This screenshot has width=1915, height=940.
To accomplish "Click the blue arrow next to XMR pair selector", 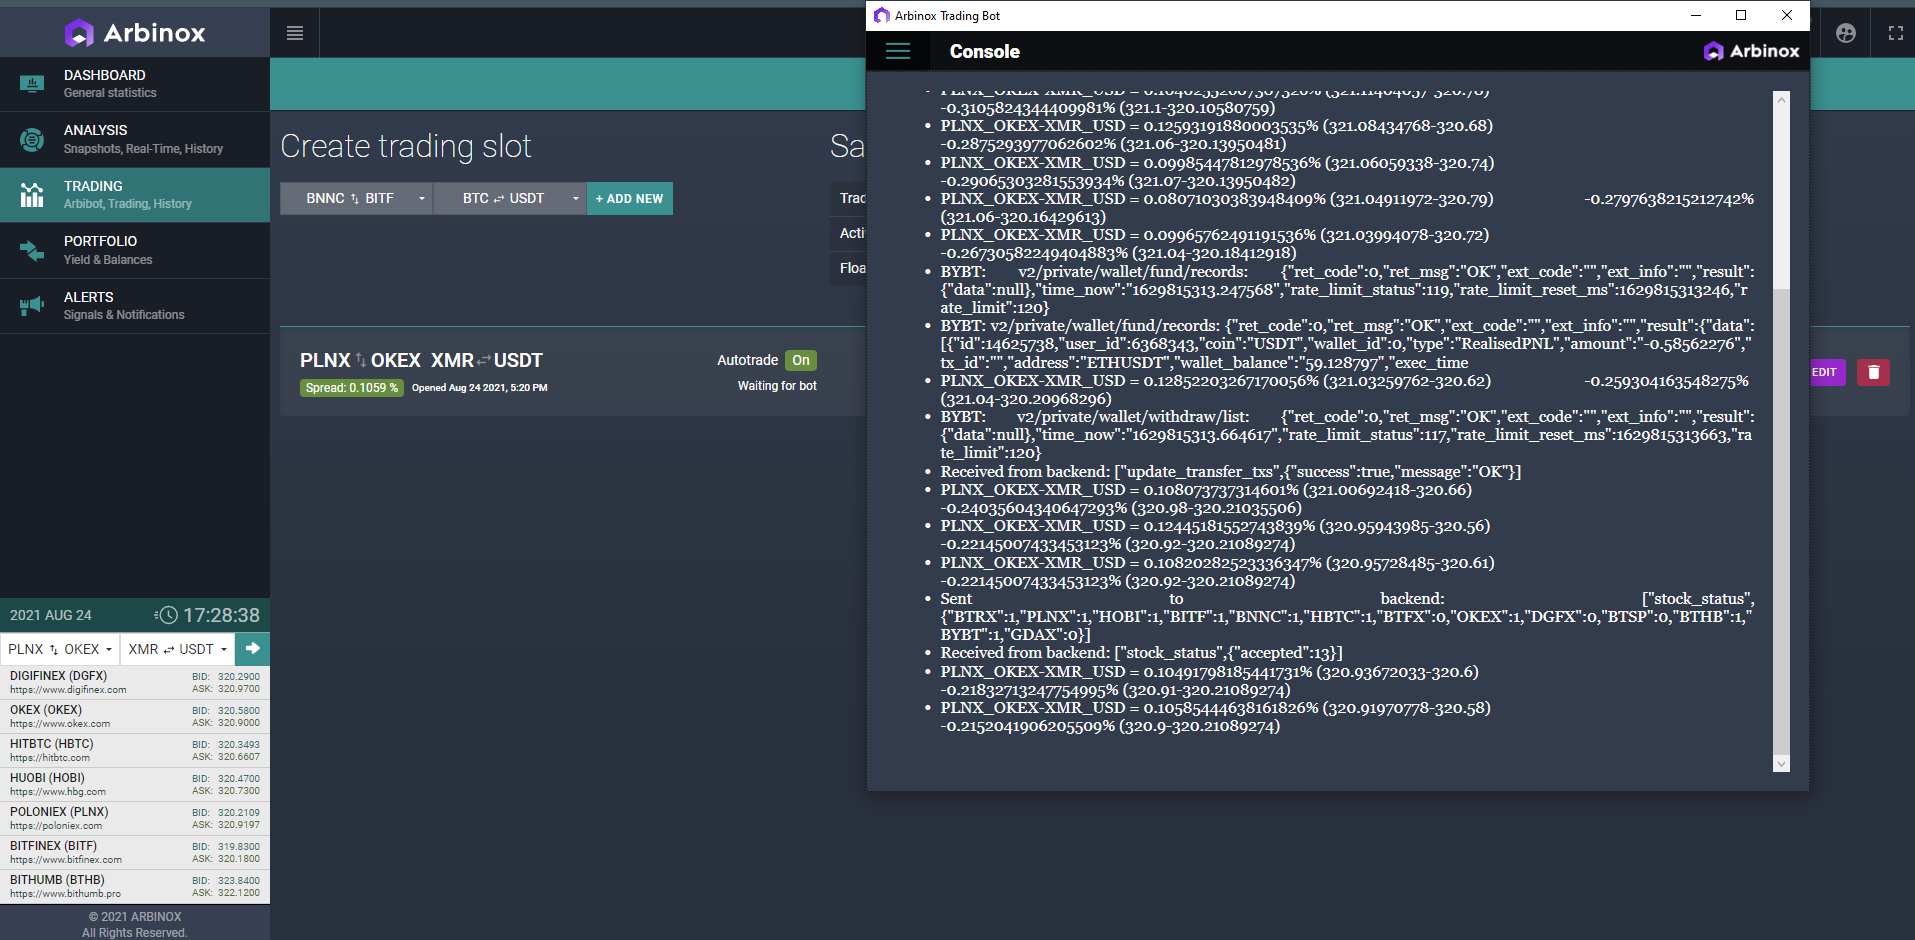I will coord(252,649).
